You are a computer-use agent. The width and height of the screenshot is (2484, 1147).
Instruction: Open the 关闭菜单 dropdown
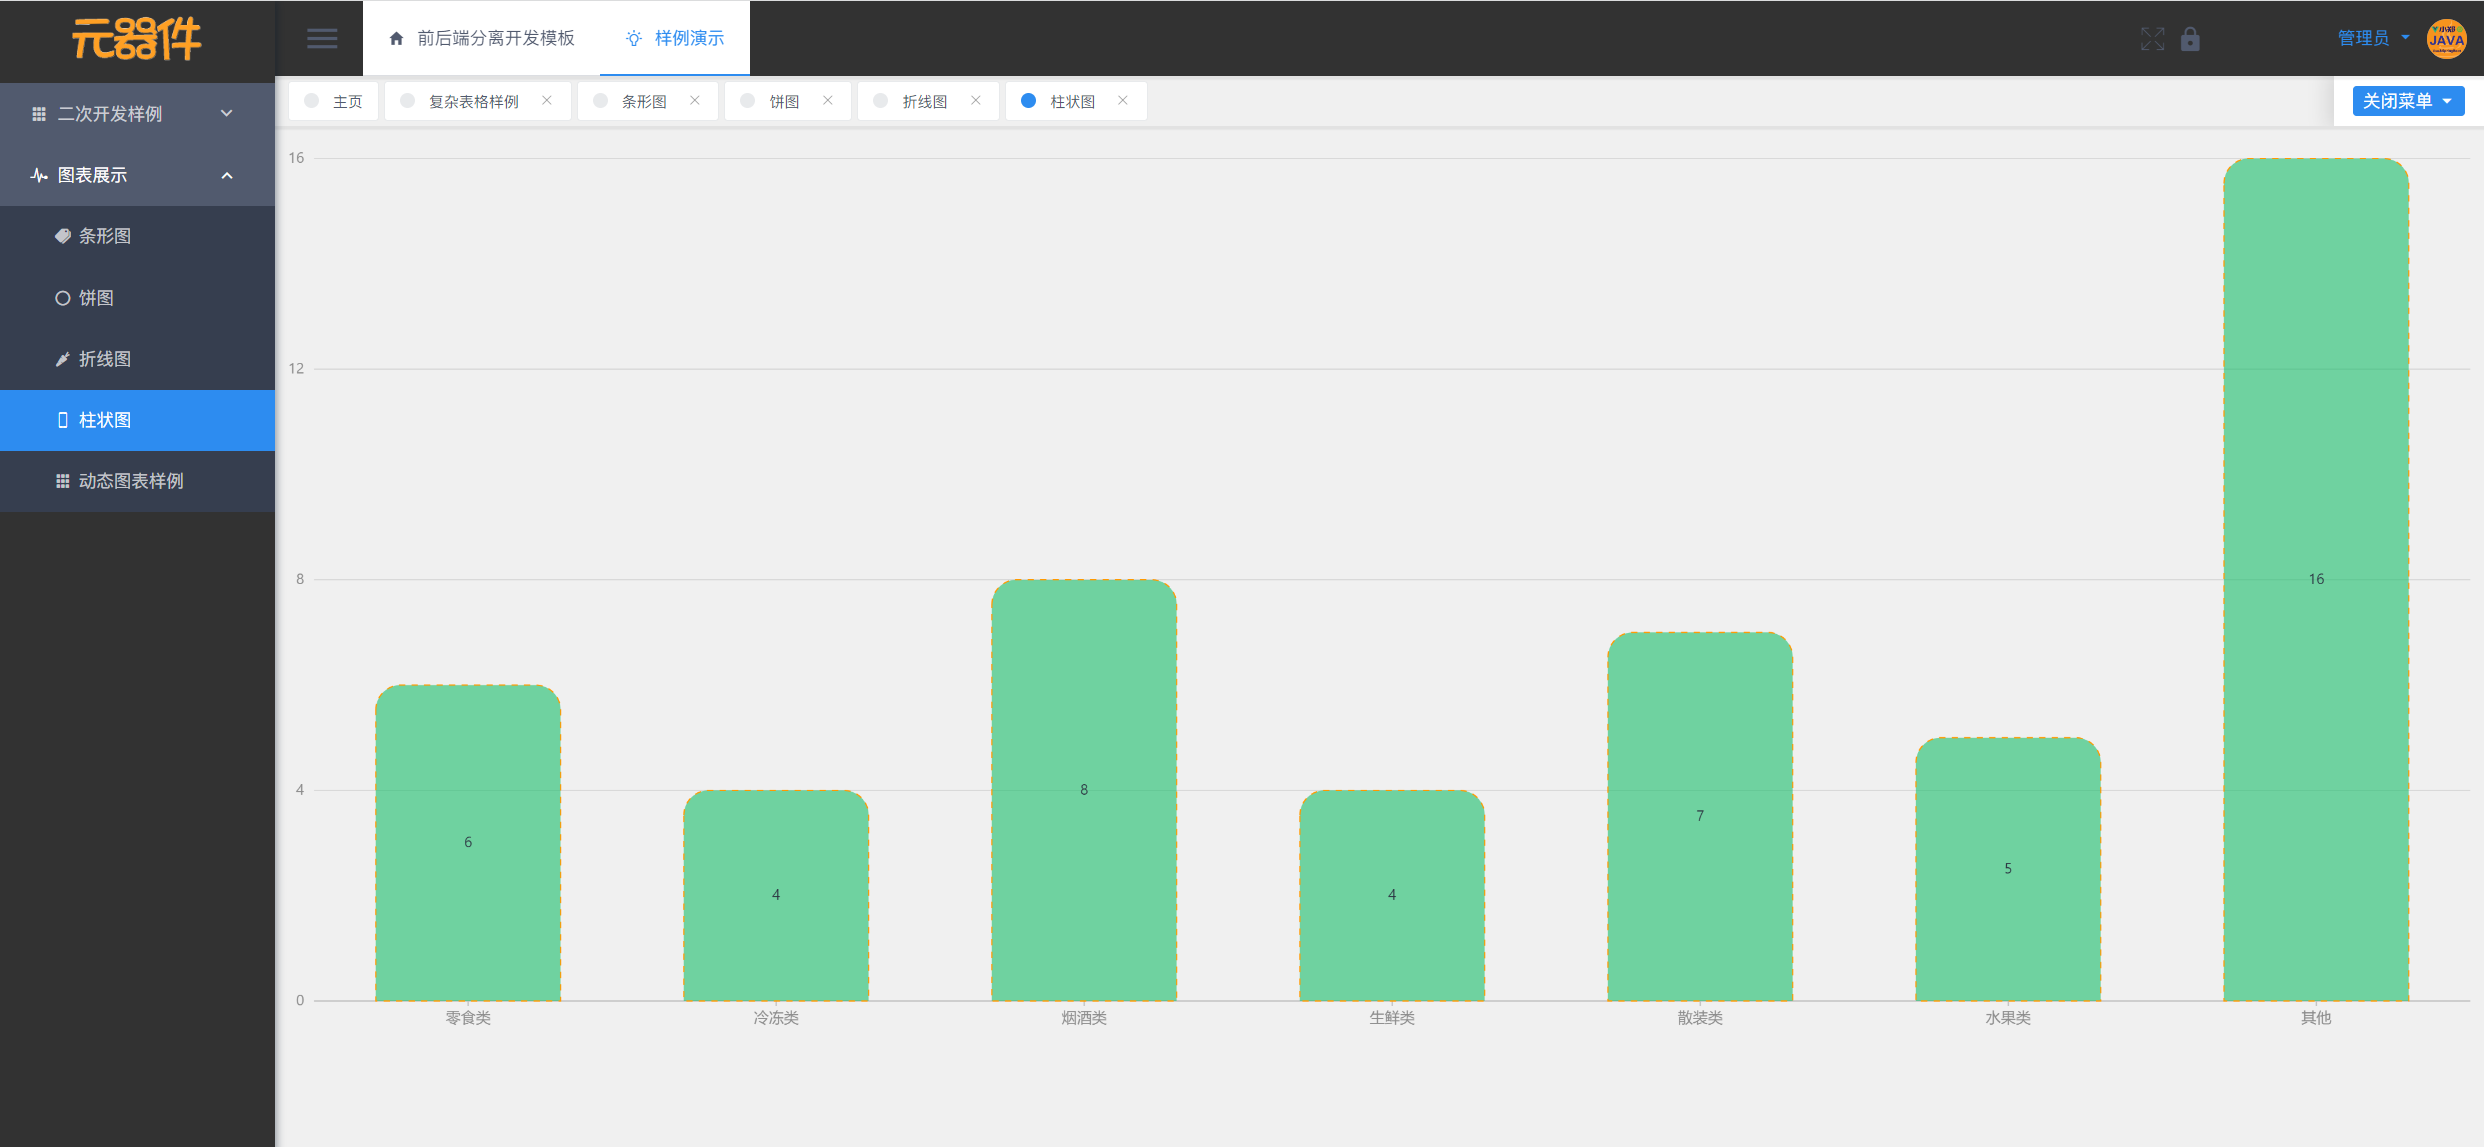tap(2407, 101)
